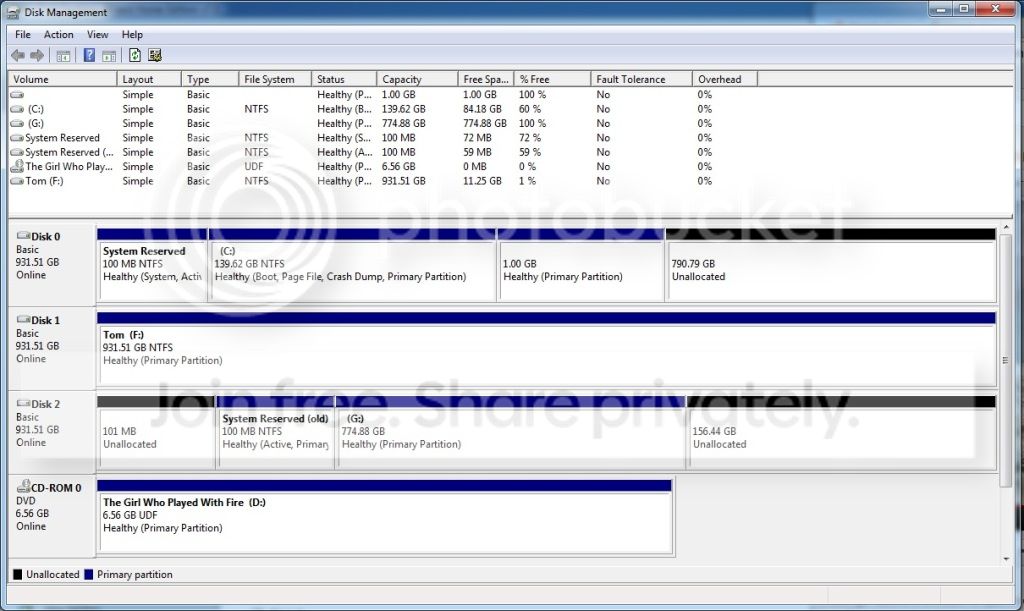Click the CD-ROM 0 drive icon
The image size is (1024, 611).
pos(24,486)
